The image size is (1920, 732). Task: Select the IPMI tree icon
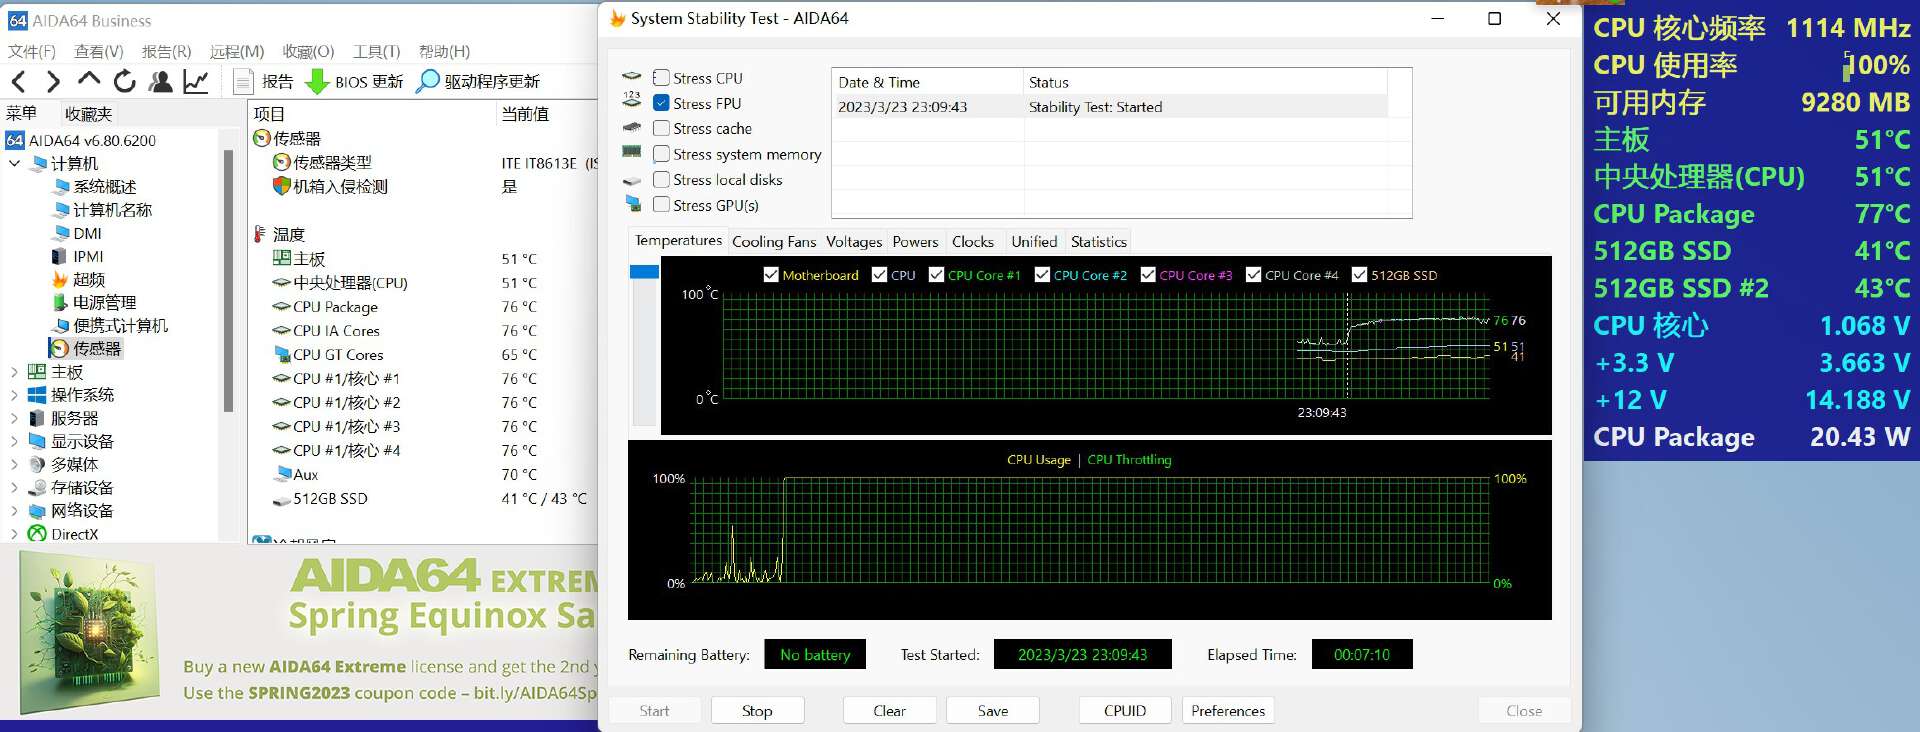pos(60,256)
